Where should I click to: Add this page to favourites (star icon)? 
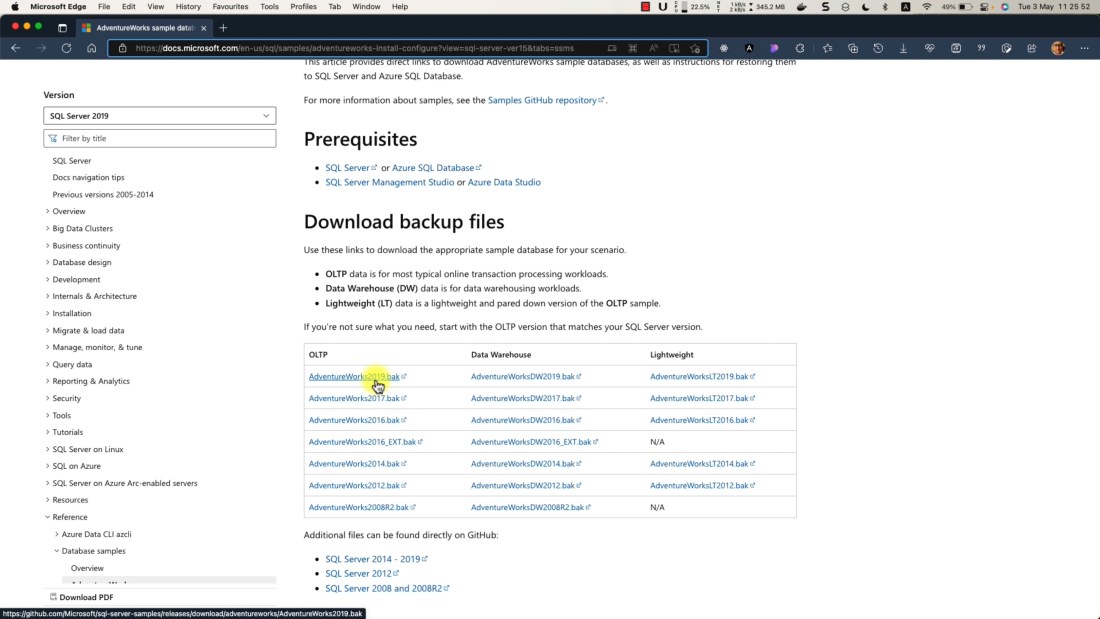point(695,48)
